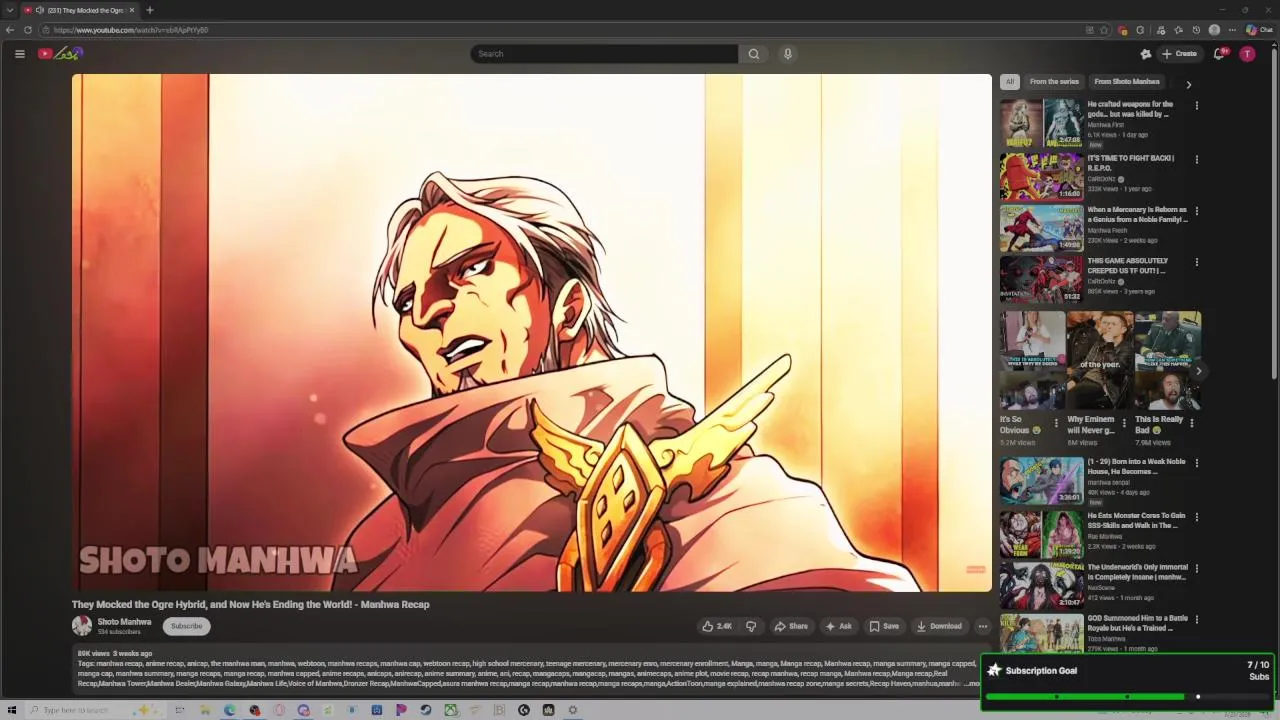Screen dimensions: 1280x720
Task: Open options for 'THIS GAME ABSOLUTELY CREEPED US' video
Action: pos(1196,262)
